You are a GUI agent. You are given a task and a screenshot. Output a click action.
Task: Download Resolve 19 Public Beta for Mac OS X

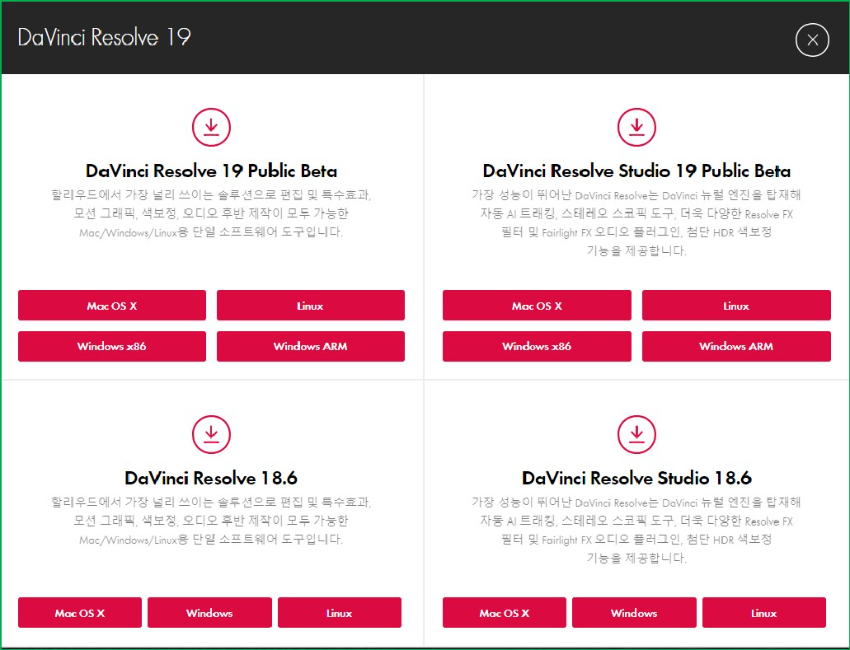112,306
